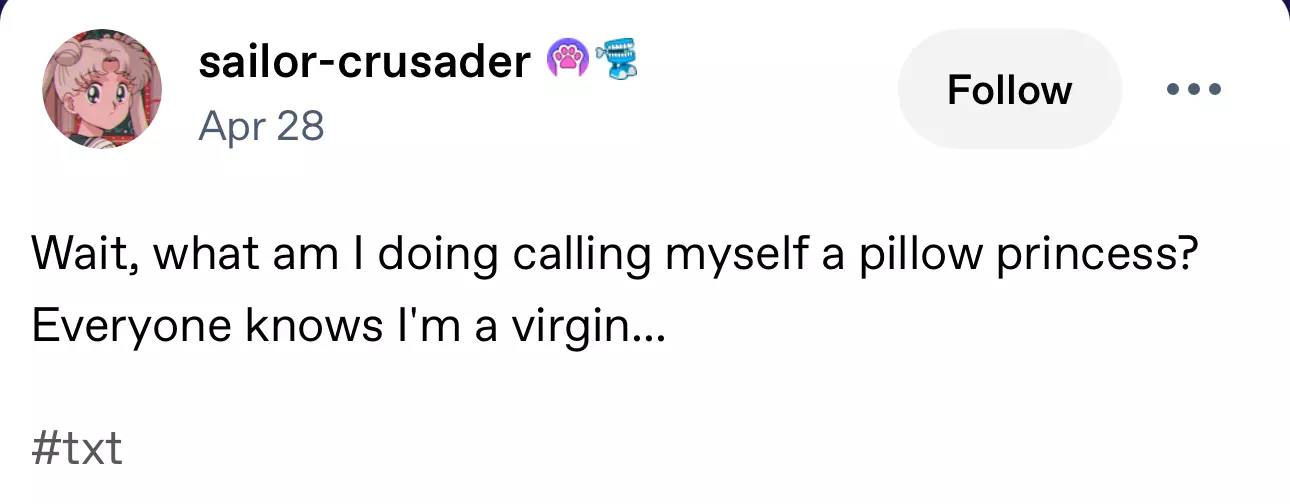
Task: Inspect the wind-up teeth badge
Action: click(x=615, y=62)
